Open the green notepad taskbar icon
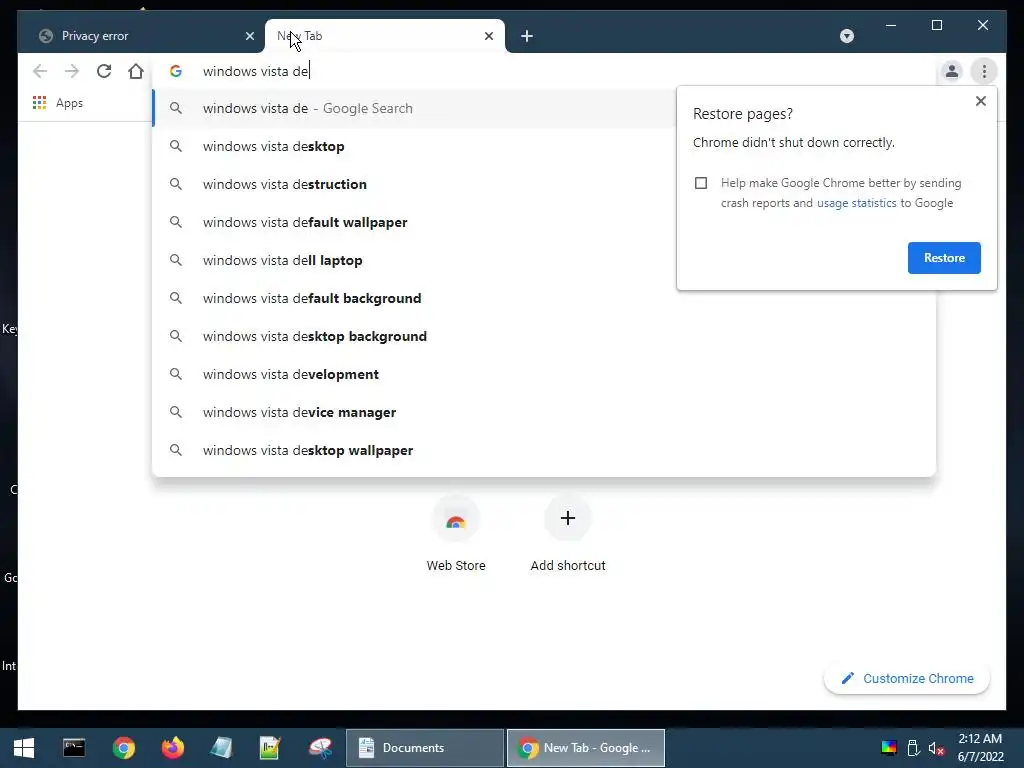The image size is (1024, 768). [x=270, y=748]
